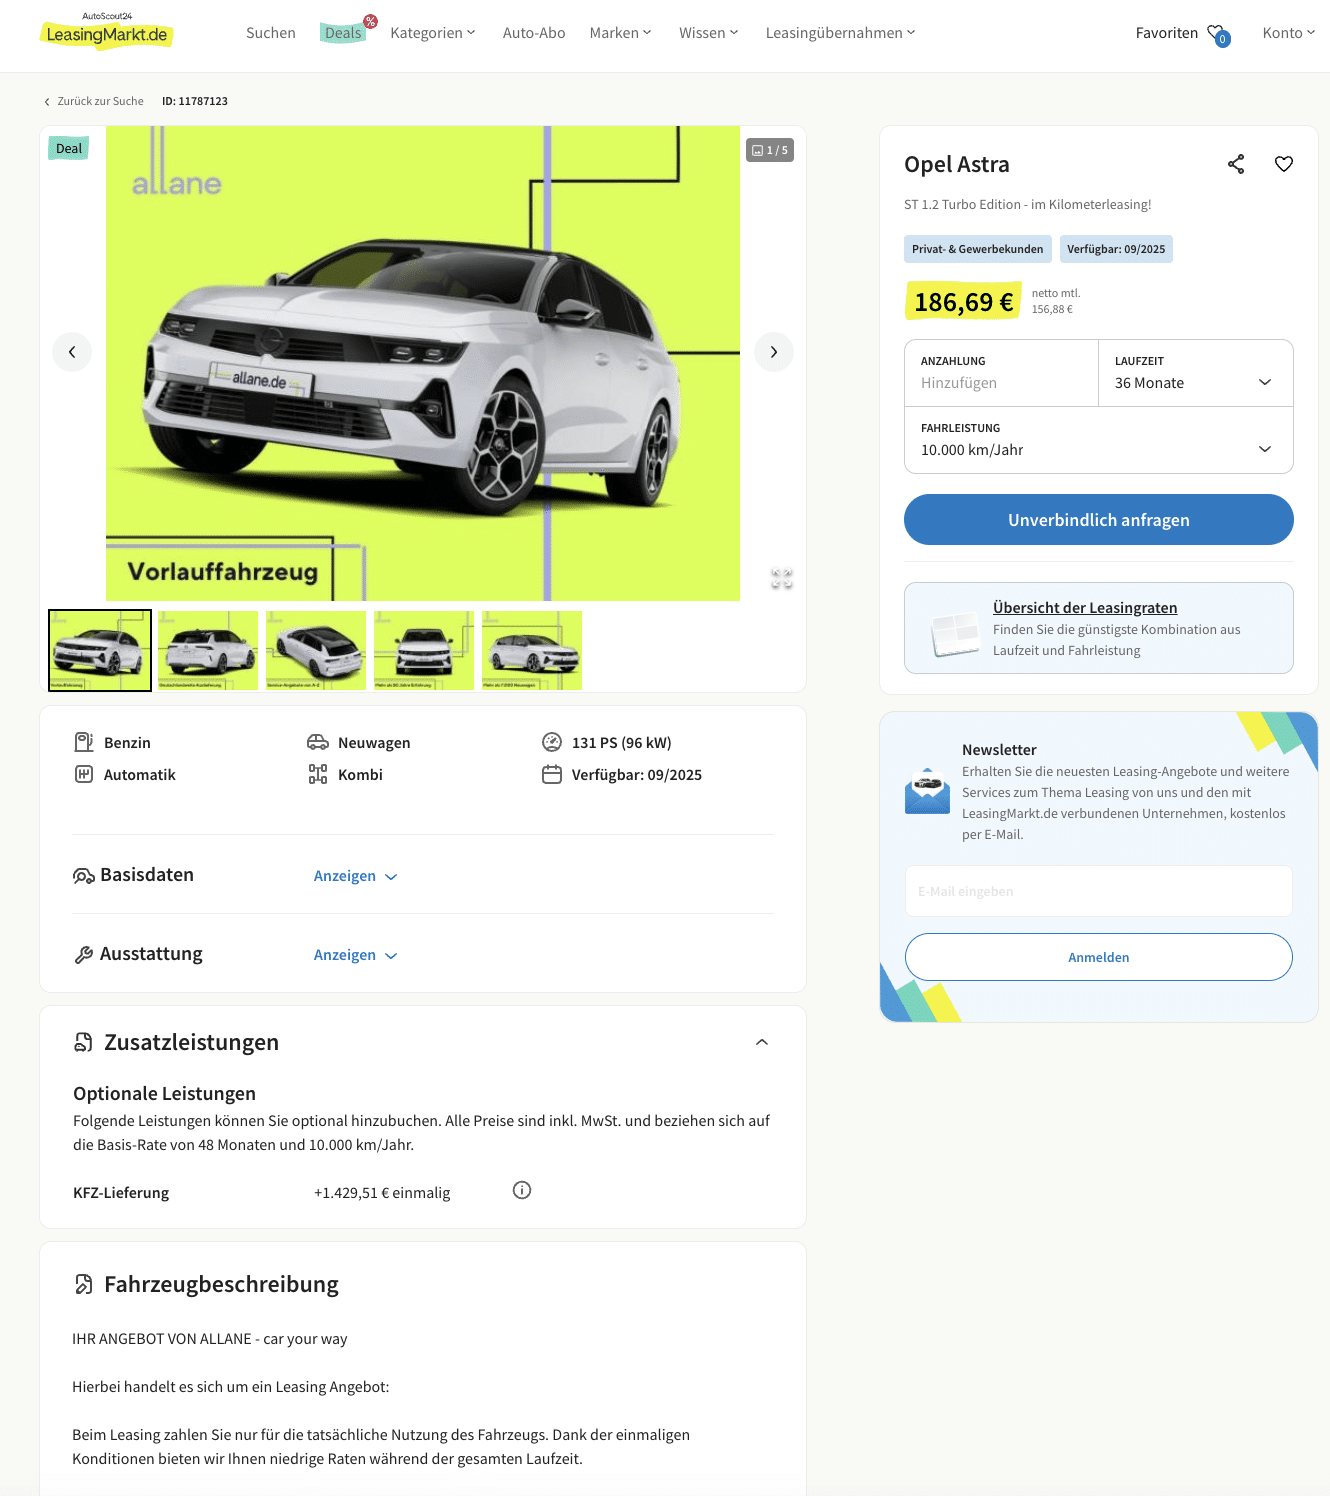
Task: Collapse the Zusatzleistungen section
Action: (762, 1042)
